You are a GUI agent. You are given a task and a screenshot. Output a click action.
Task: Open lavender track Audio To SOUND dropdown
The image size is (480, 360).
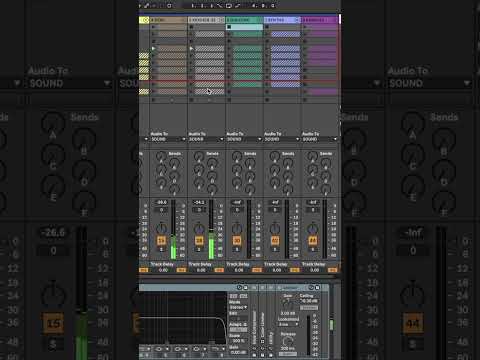coord(282,139)
